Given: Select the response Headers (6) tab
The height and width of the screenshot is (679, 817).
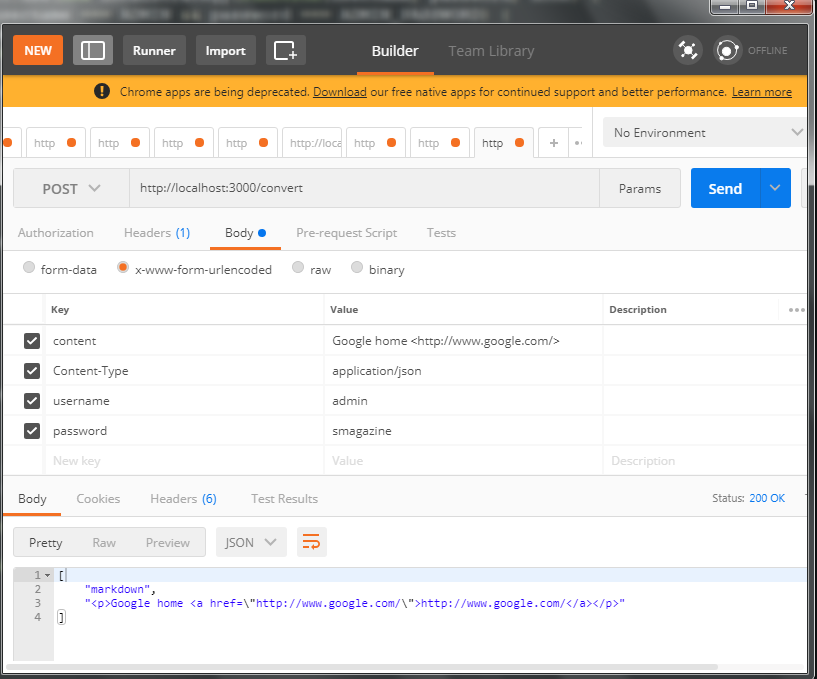Looking at the screenshot, I should 183,499.
